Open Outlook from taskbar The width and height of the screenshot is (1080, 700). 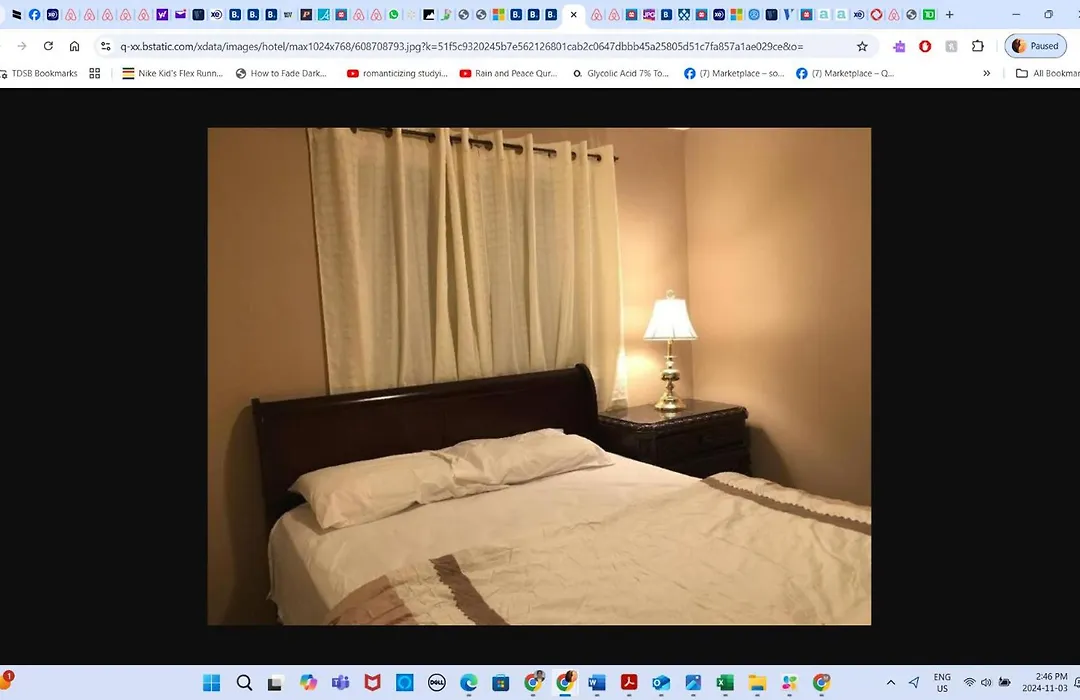click(661, 683)
